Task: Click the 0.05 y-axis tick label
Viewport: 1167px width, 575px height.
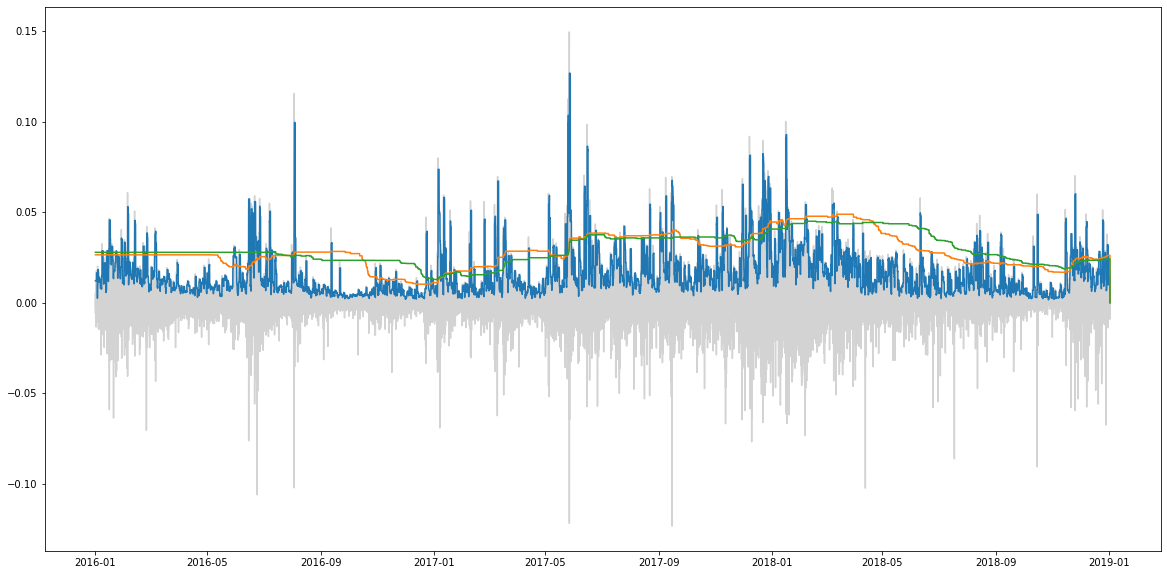Action: [x=28, y=213]
